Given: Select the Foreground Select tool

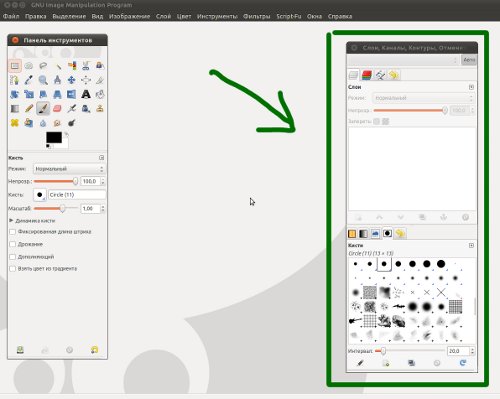Looking at the screenshot, I should click(100, 66).
